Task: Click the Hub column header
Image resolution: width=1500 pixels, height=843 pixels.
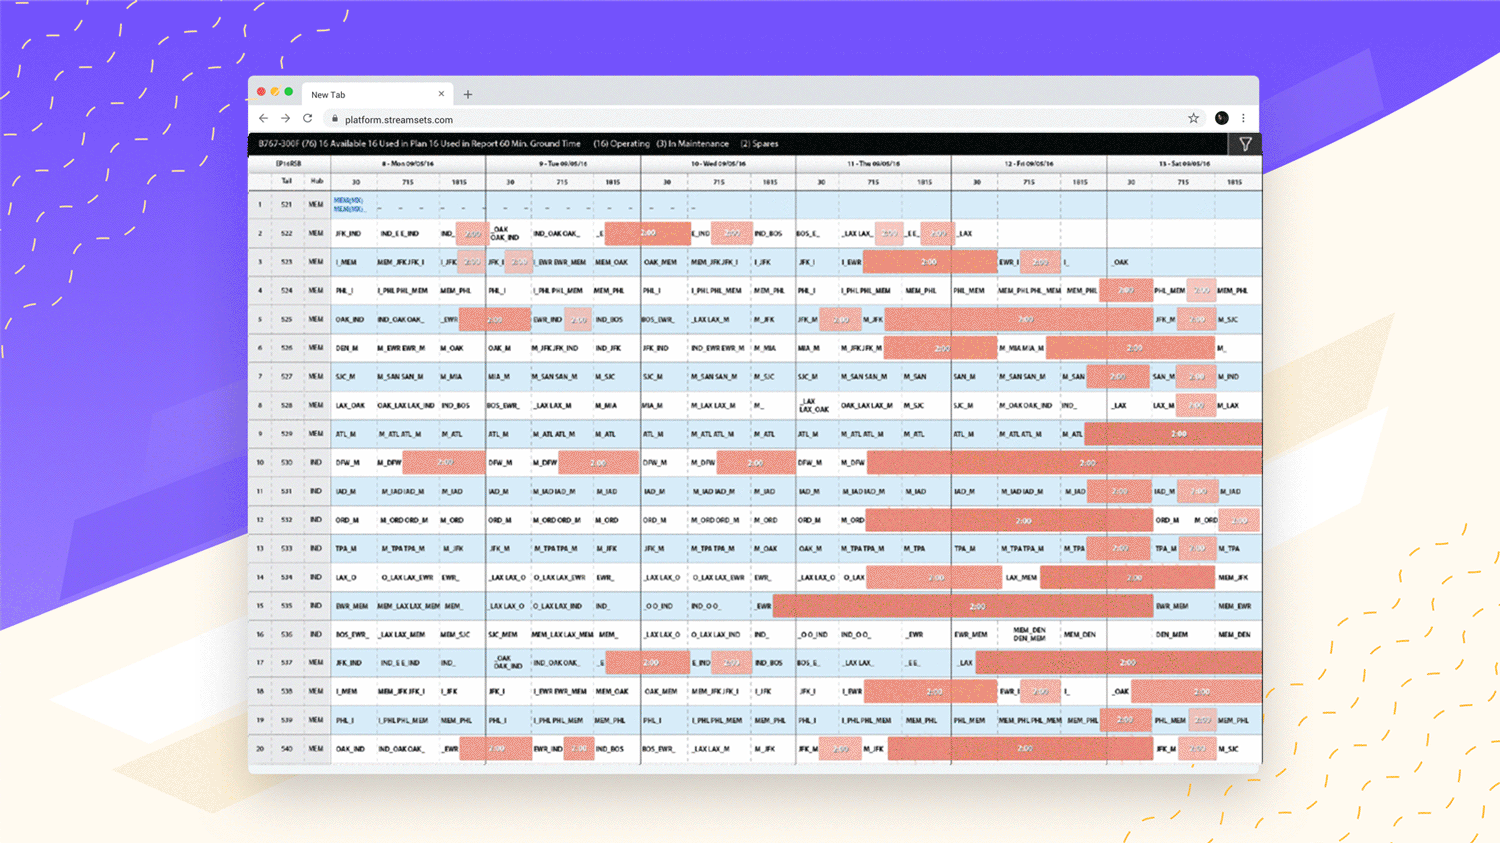Action: click(316, 182)
